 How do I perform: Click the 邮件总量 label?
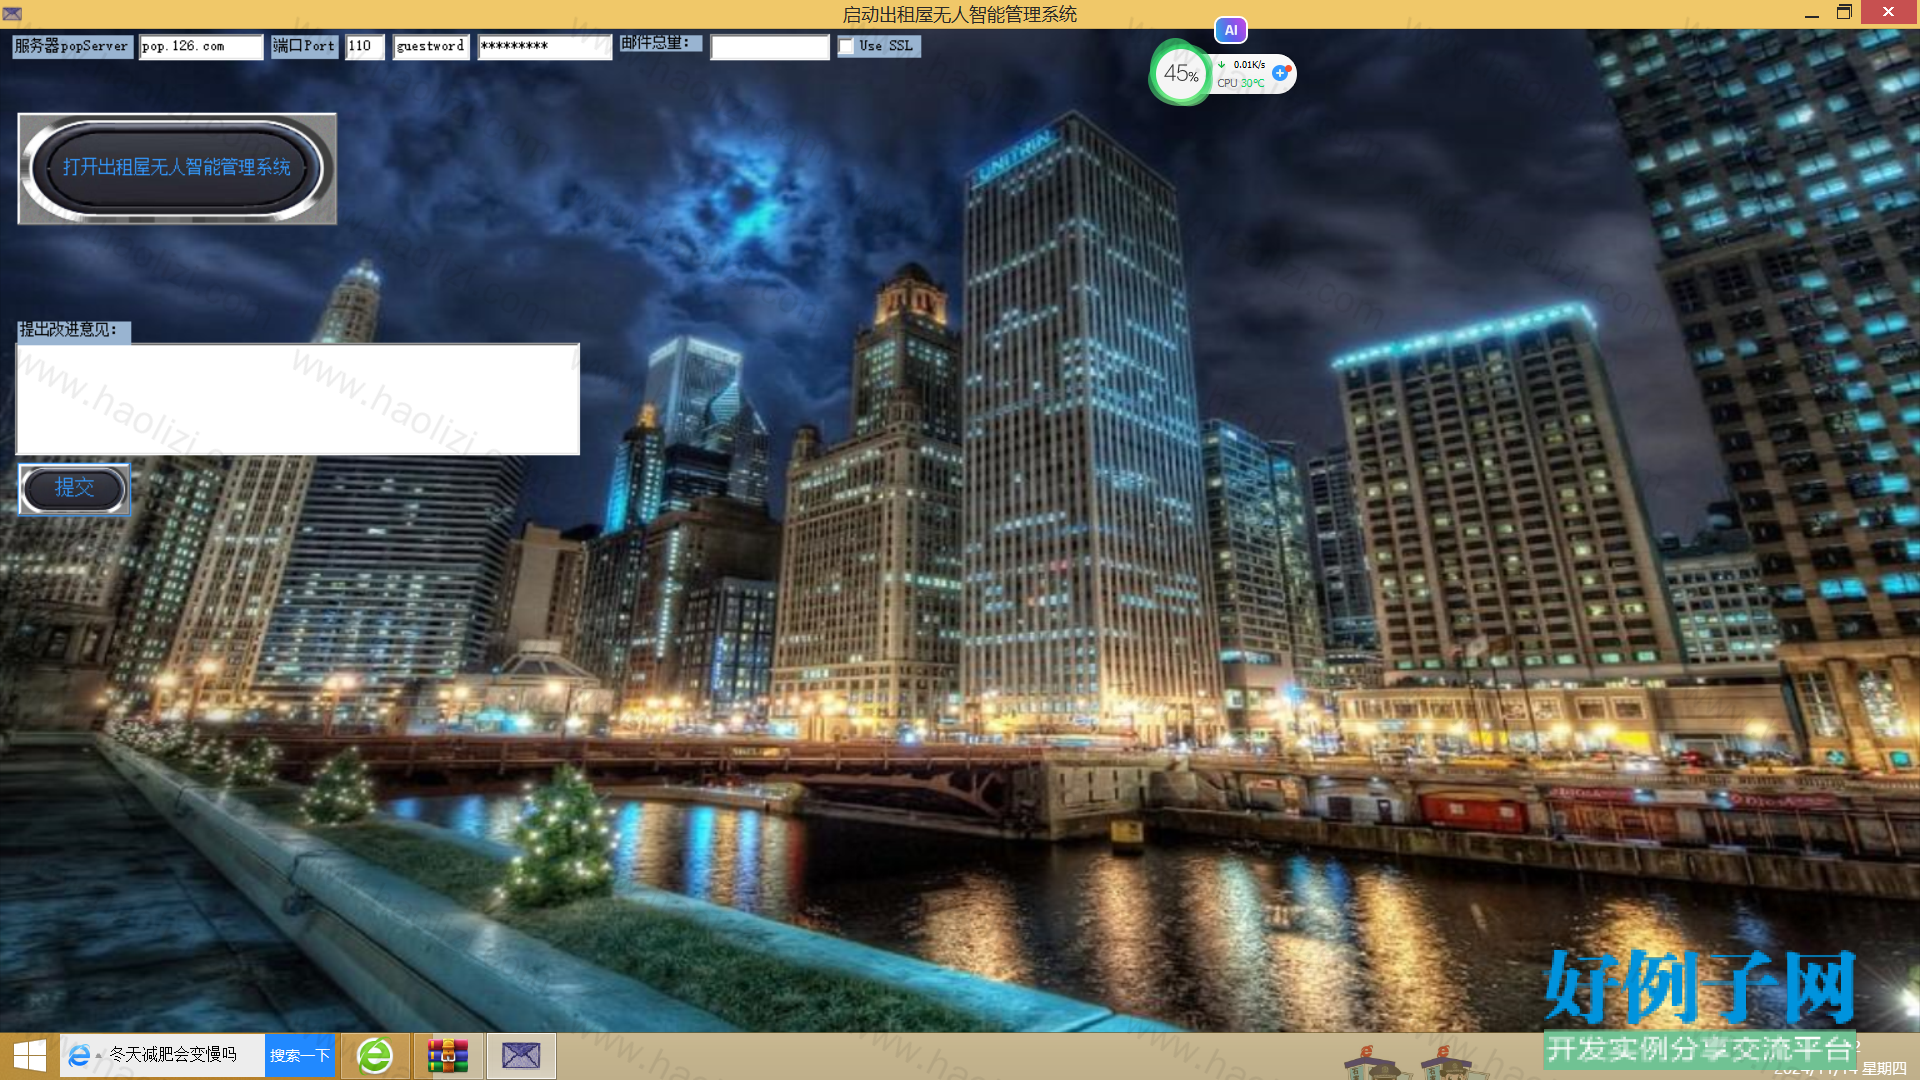click(660, 43)
